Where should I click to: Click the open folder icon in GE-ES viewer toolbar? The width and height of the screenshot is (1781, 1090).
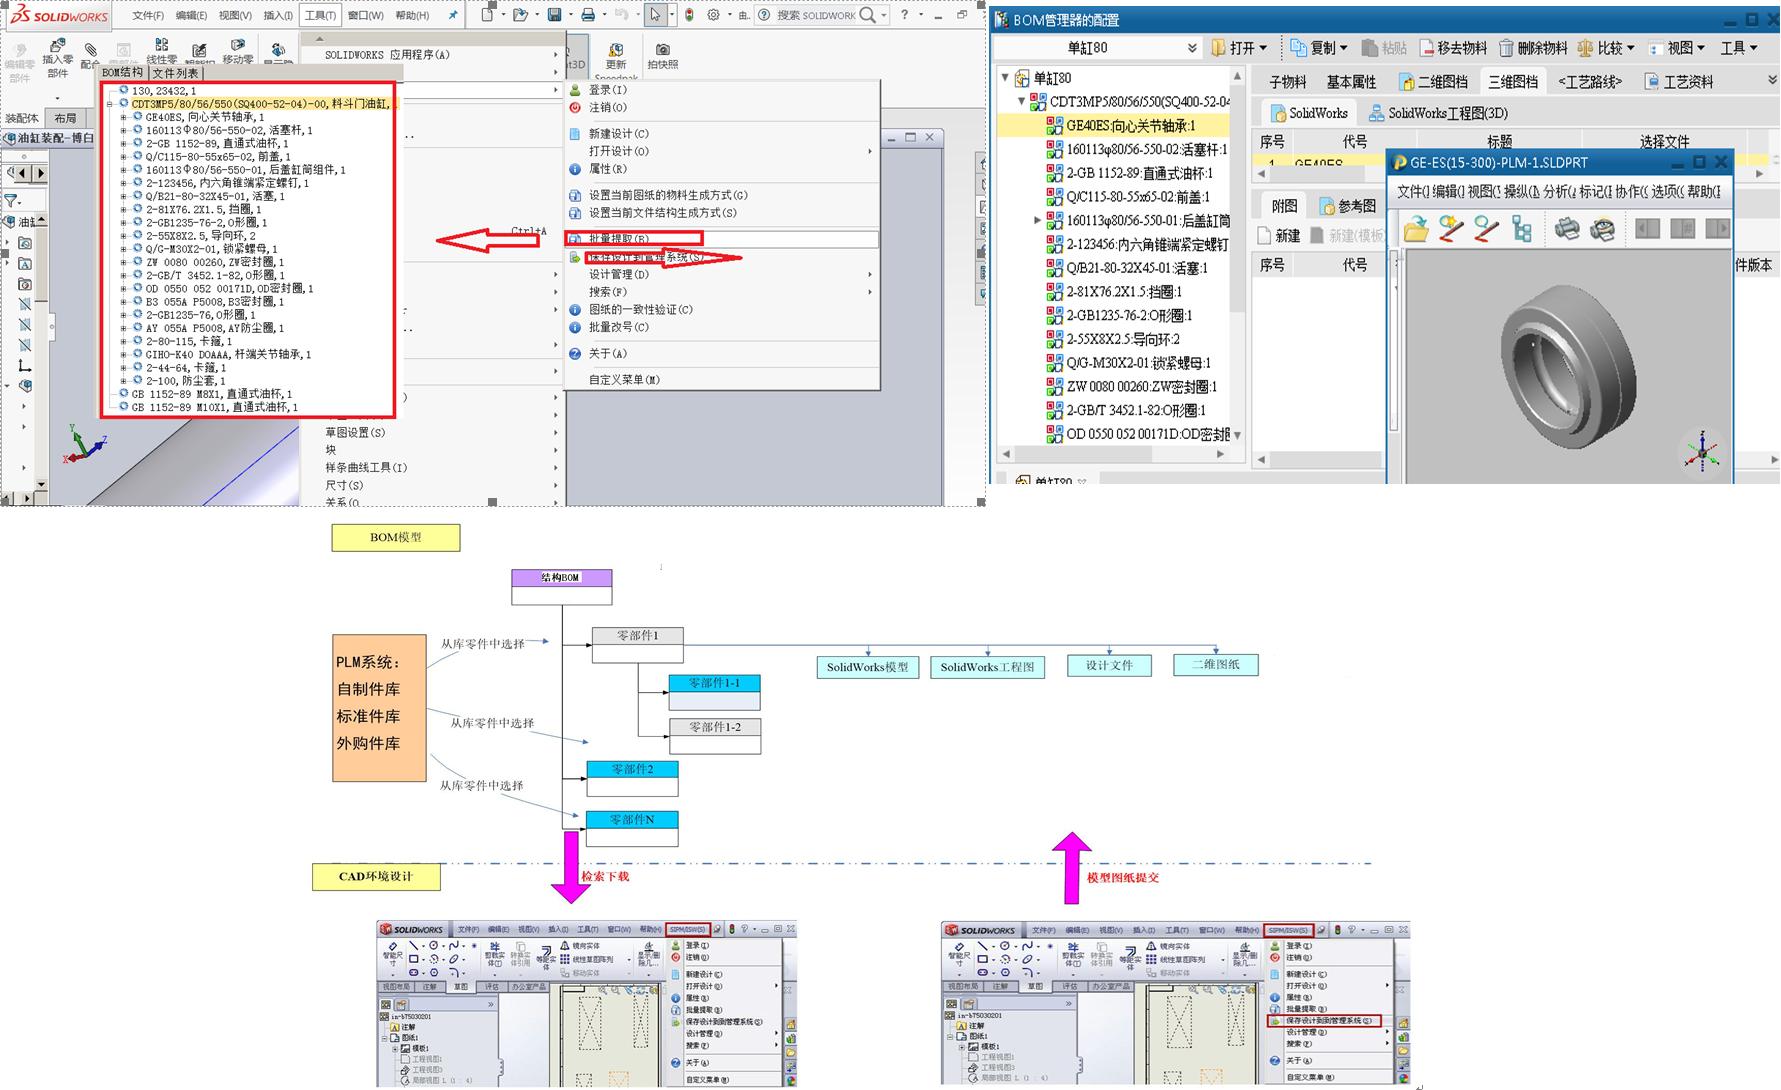coord(1416,229)
